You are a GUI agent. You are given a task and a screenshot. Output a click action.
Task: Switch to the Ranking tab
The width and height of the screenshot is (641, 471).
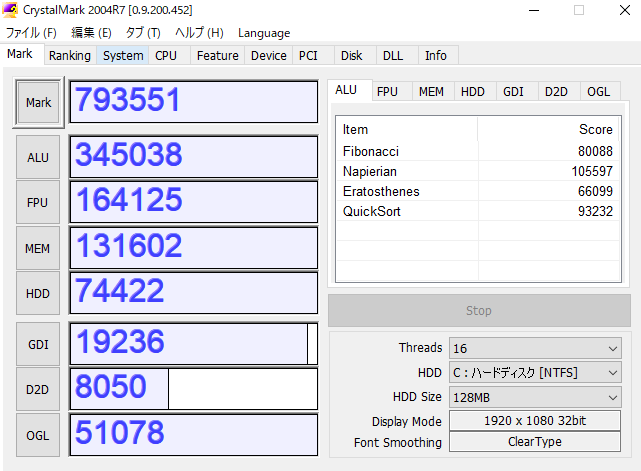click(69, 56)
